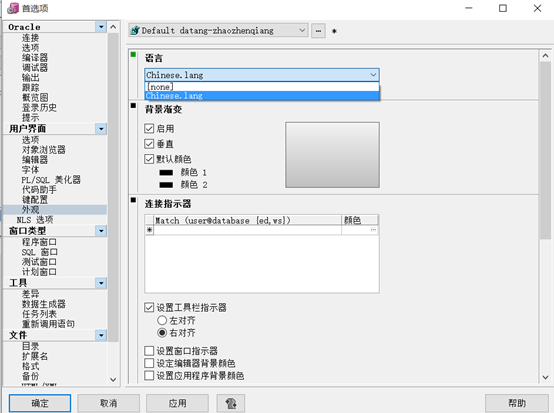Click the preferences window title icon
This screenshot has width=554, height=413.
(13, 8)
